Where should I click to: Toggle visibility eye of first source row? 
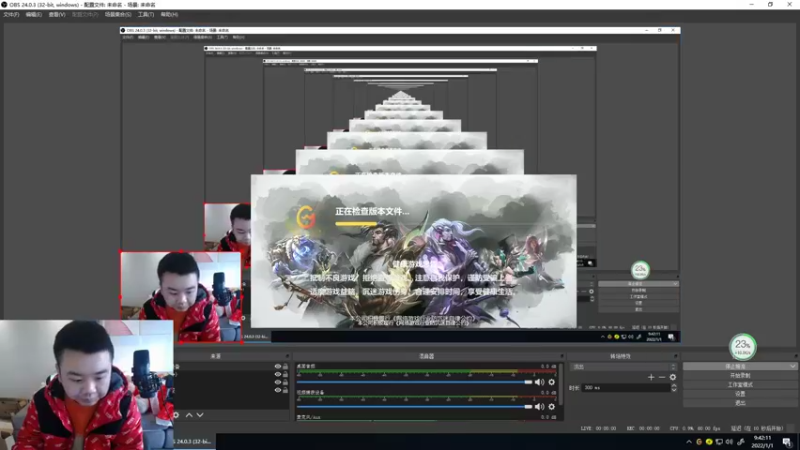tap(278, 366)
